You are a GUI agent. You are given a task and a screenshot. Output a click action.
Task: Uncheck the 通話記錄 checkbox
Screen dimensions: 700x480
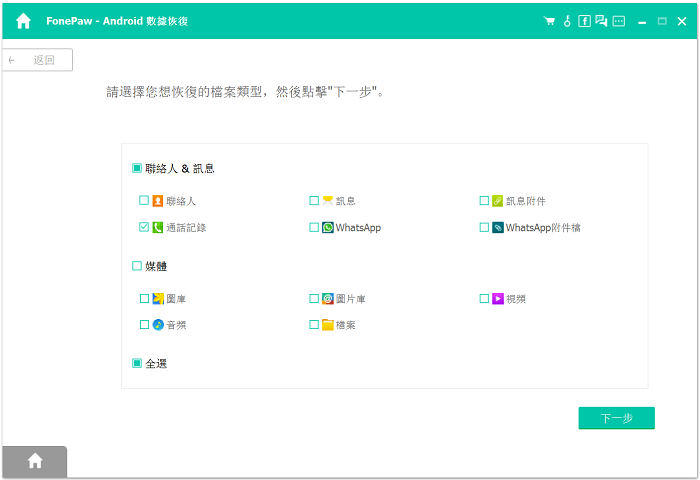pos(144,227)
